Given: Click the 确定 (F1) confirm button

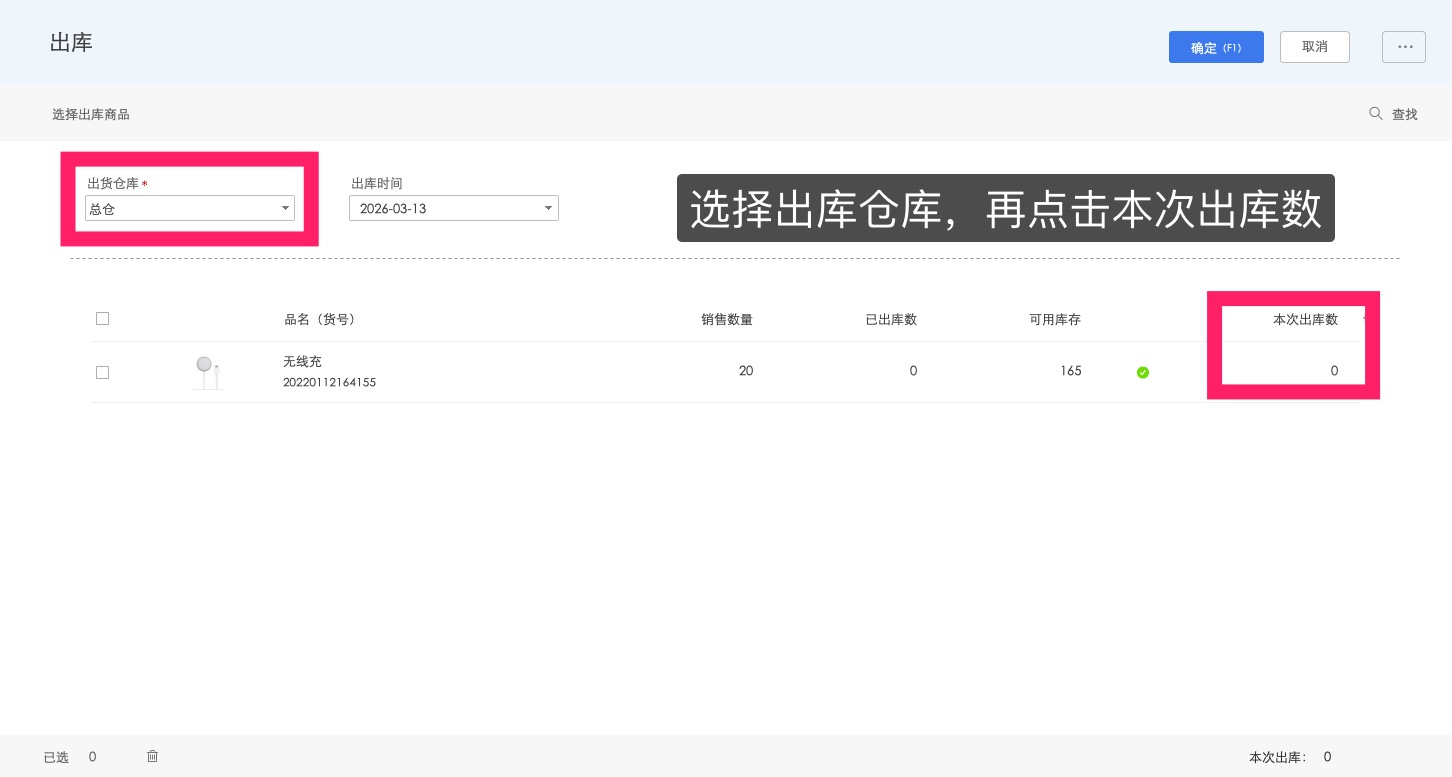Looking at the screenshot, I should 1216,47.
